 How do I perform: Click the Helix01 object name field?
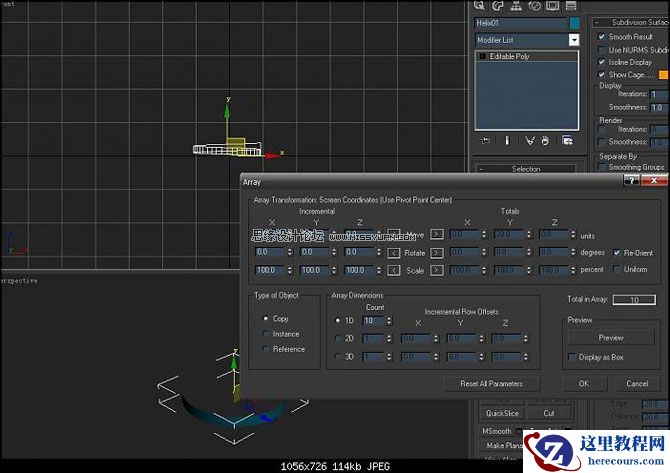point(520,23)
